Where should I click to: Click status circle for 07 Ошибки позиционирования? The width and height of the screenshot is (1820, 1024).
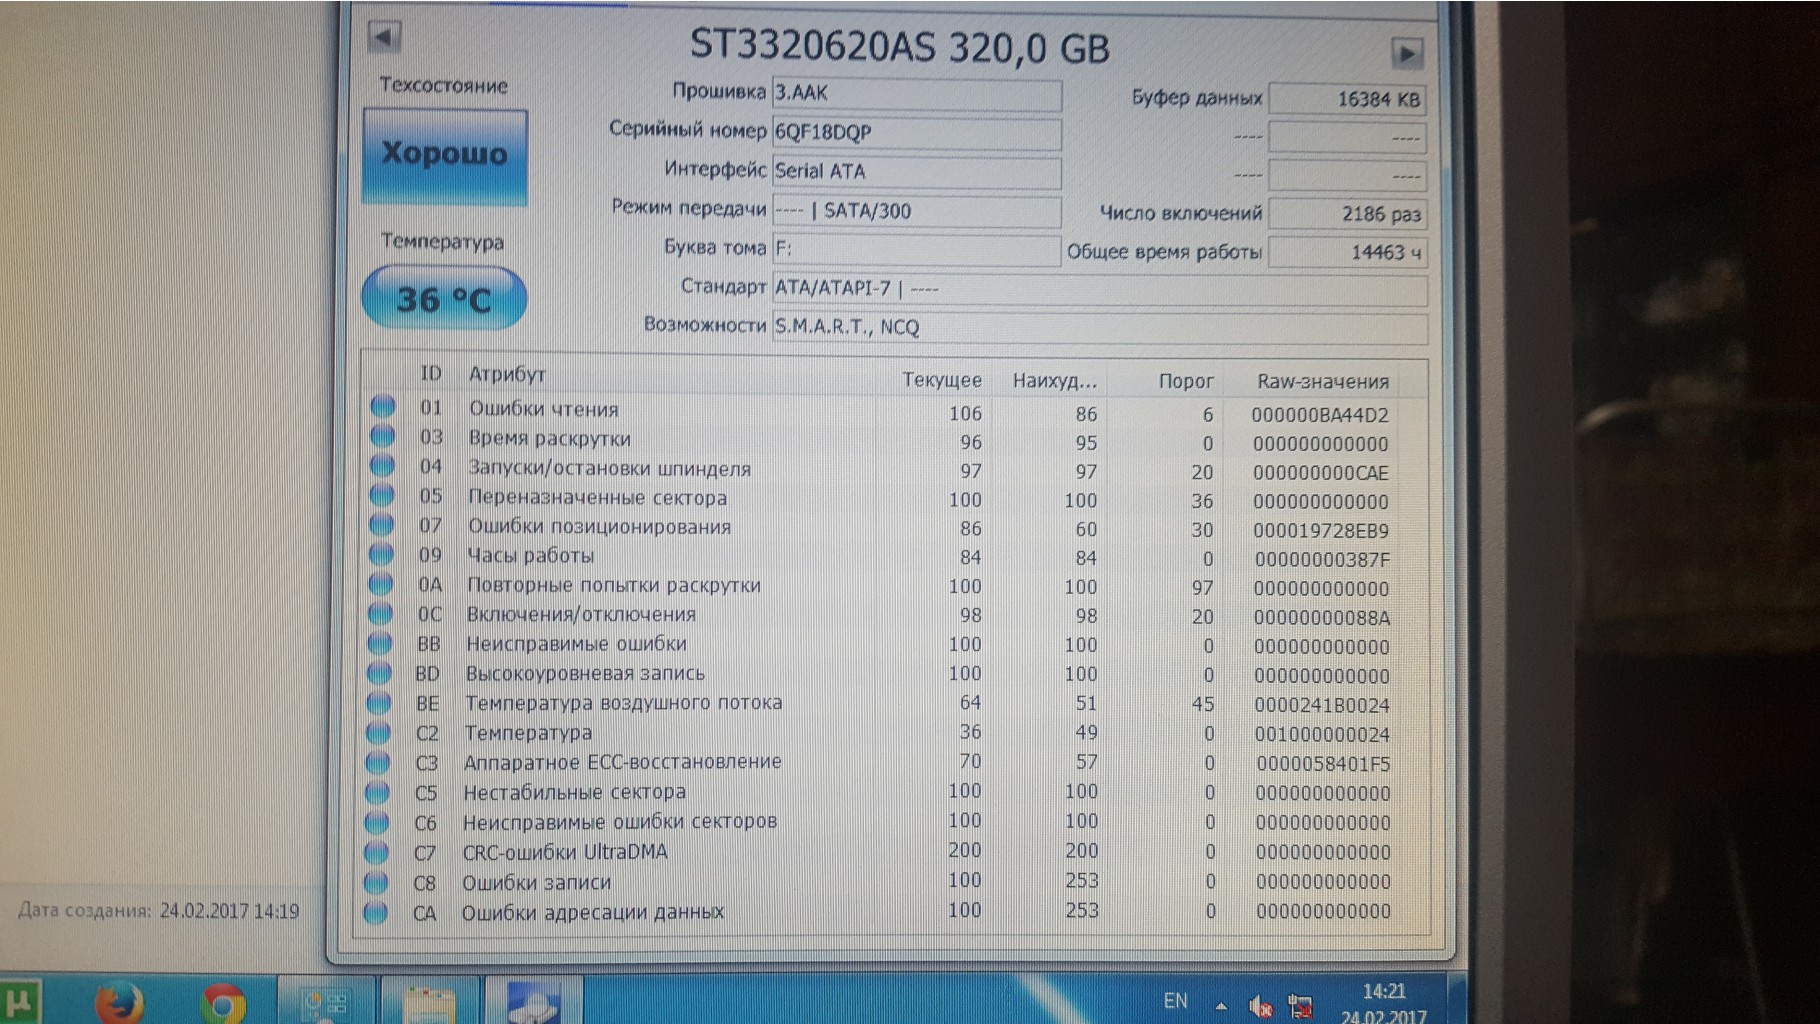tap(381, 523)
